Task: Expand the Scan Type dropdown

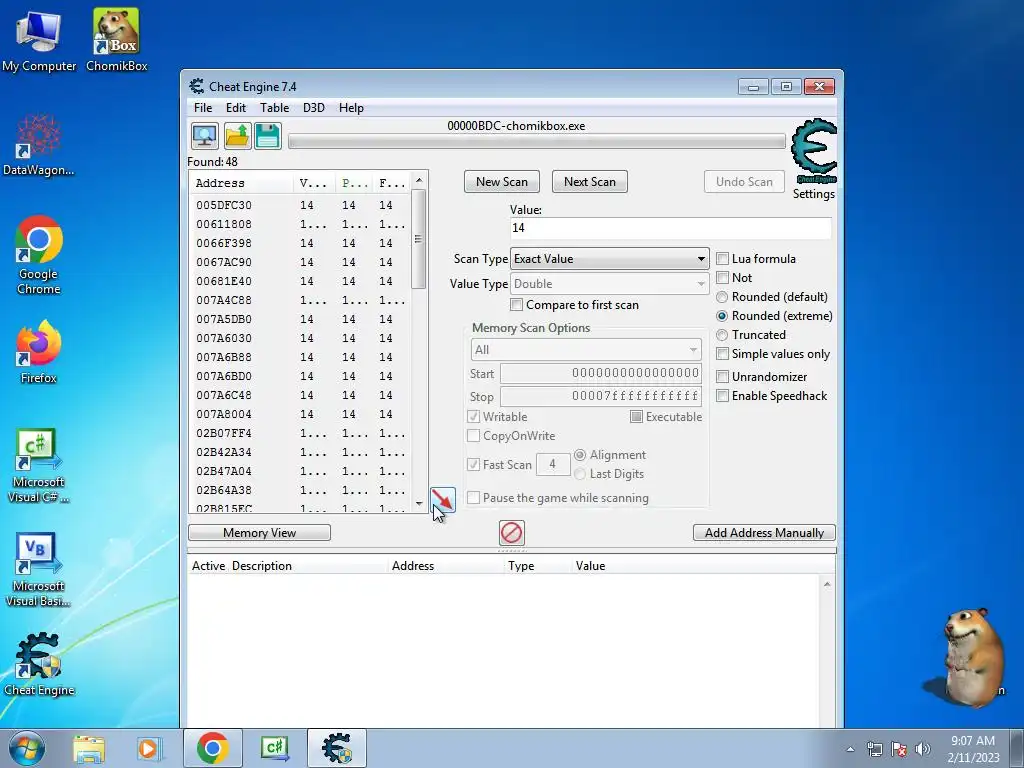Action: tap(609, 259)
